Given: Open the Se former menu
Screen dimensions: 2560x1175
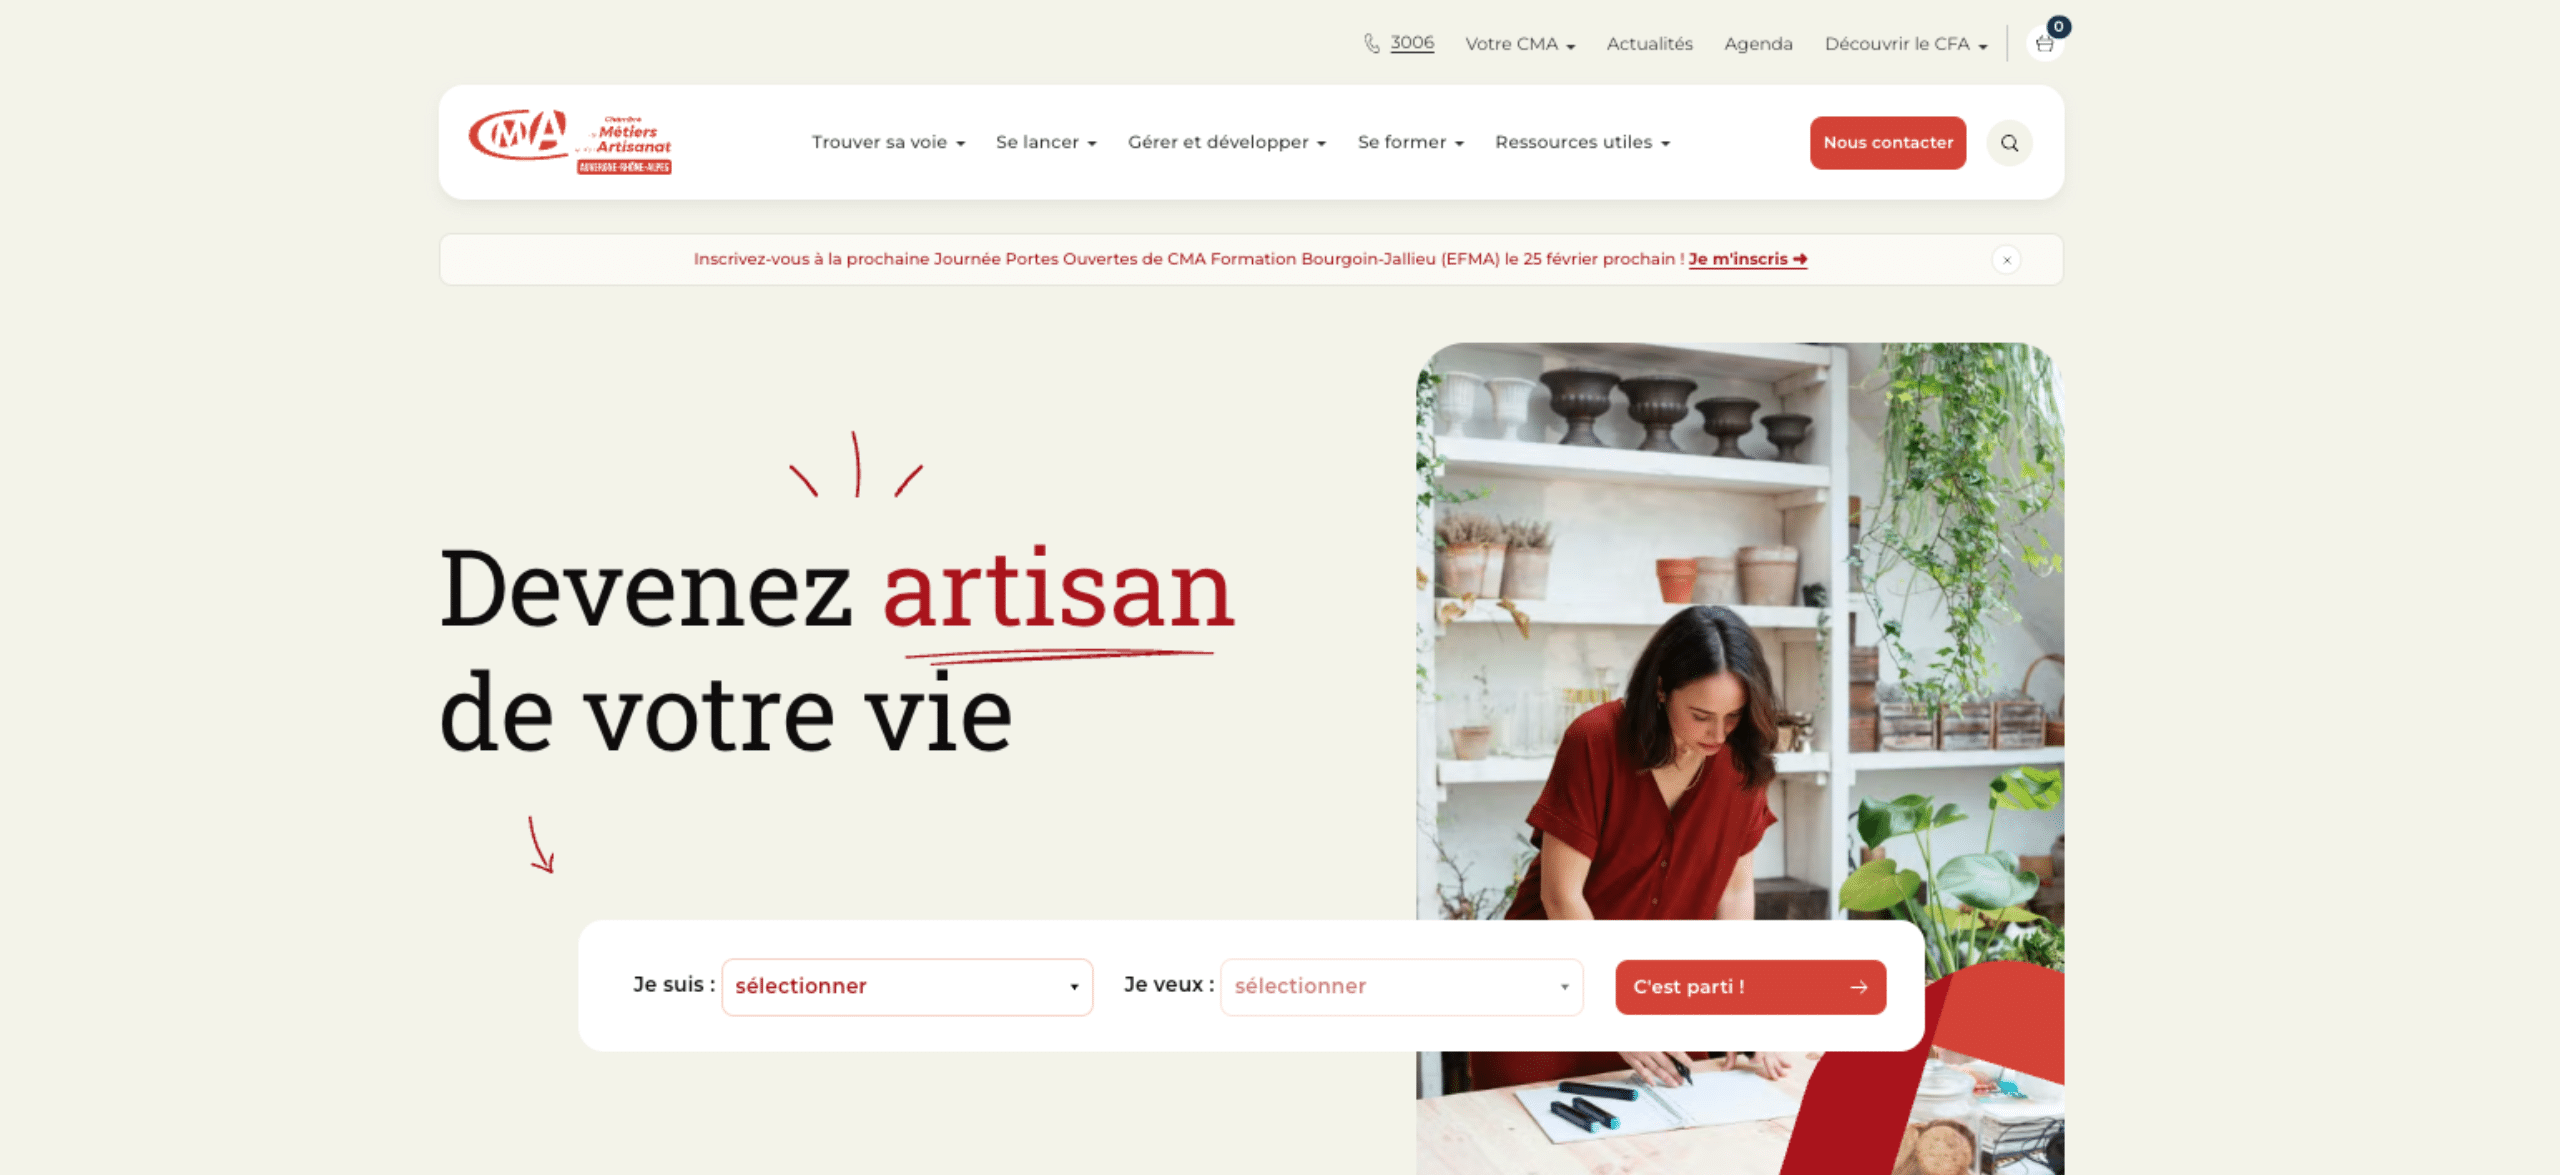Looking at the screenshot, I should [1410, 143].
